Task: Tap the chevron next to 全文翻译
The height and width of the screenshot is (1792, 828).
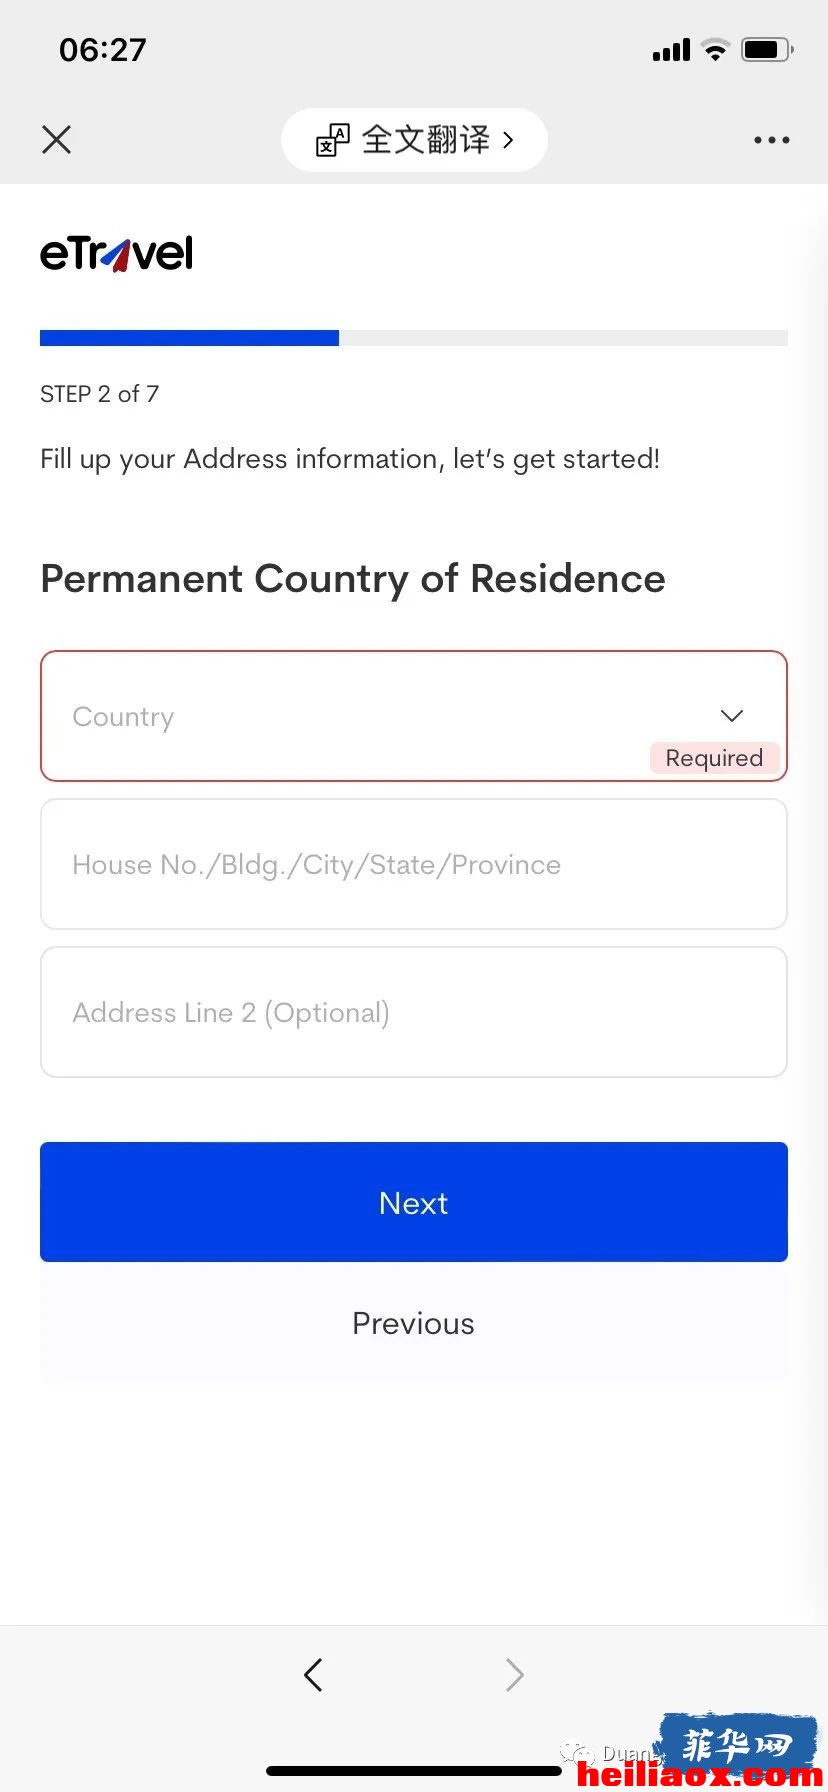Action: point(508,140)
